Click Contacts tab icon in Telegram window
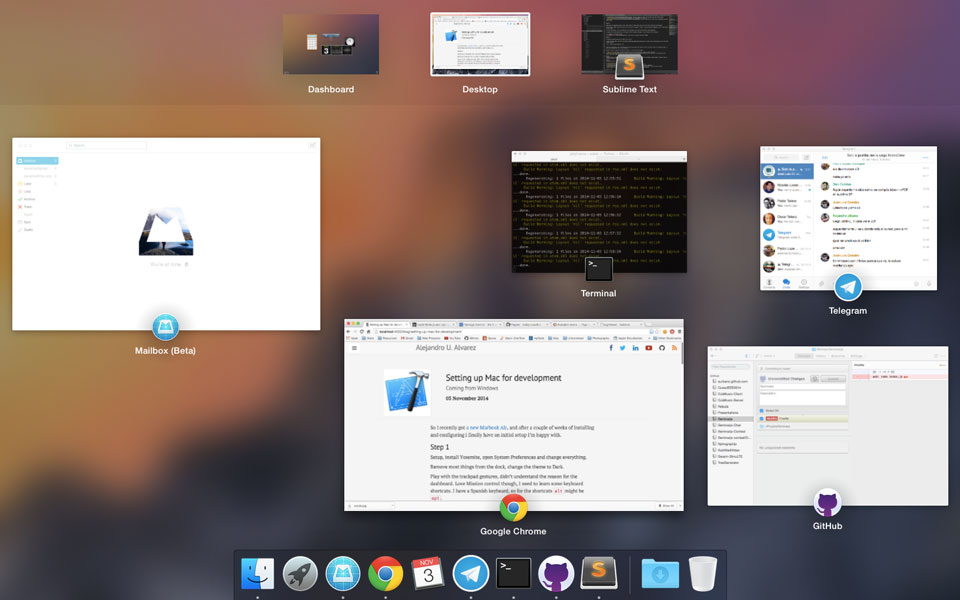The image size is (960, 600). (x=770, y=283)
